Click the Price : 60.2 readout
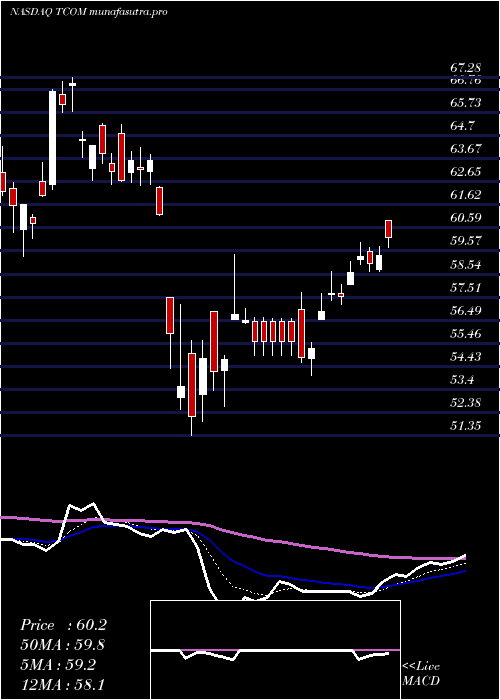The image size is (500, 700). 63,625
